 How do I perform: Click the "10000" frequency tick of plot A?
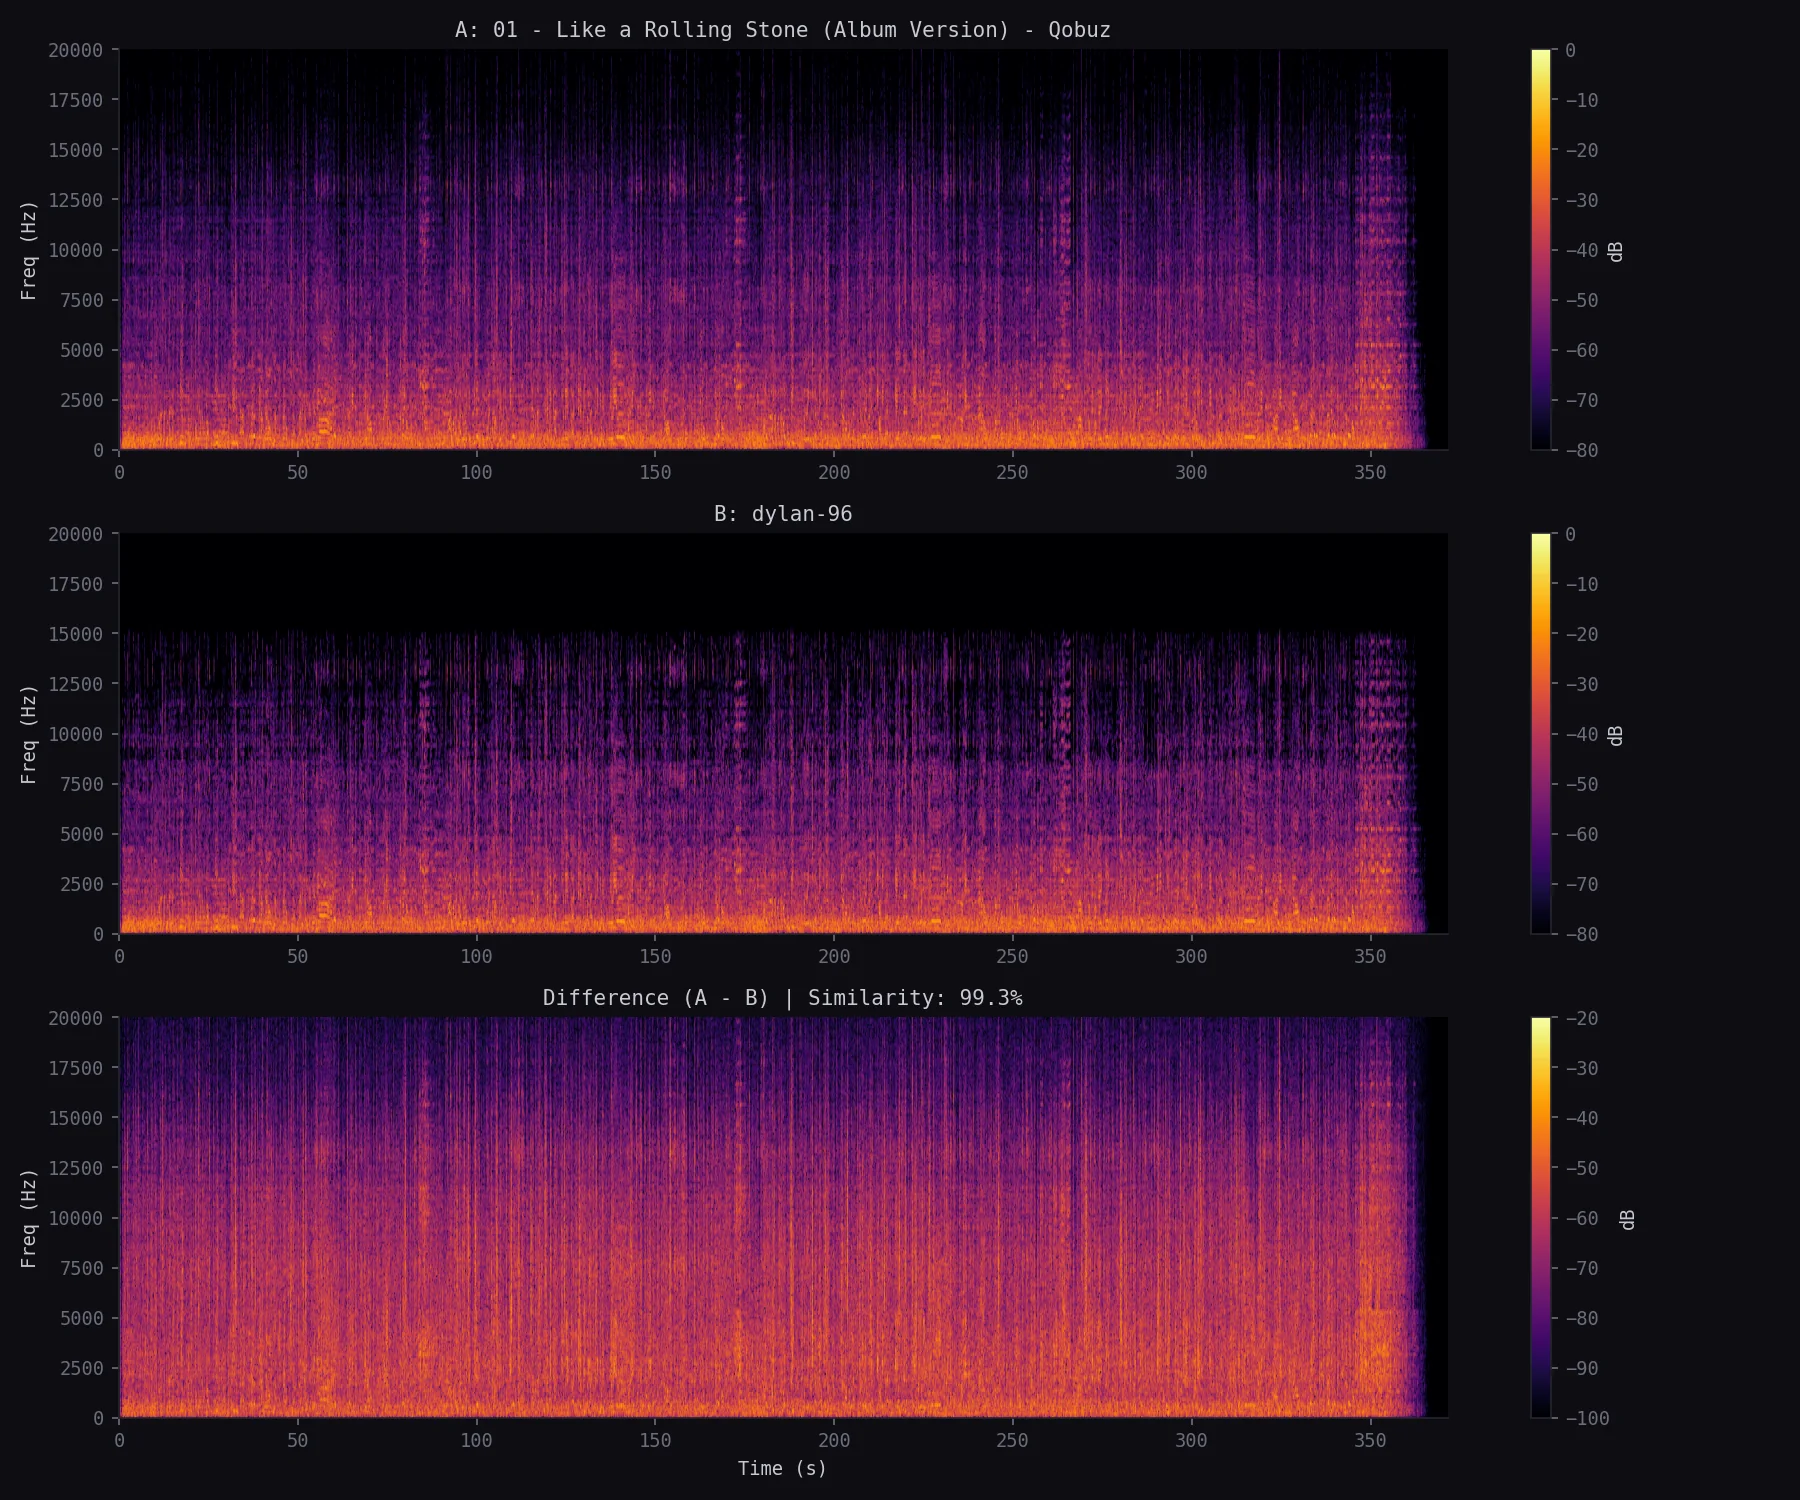point(76,250)
